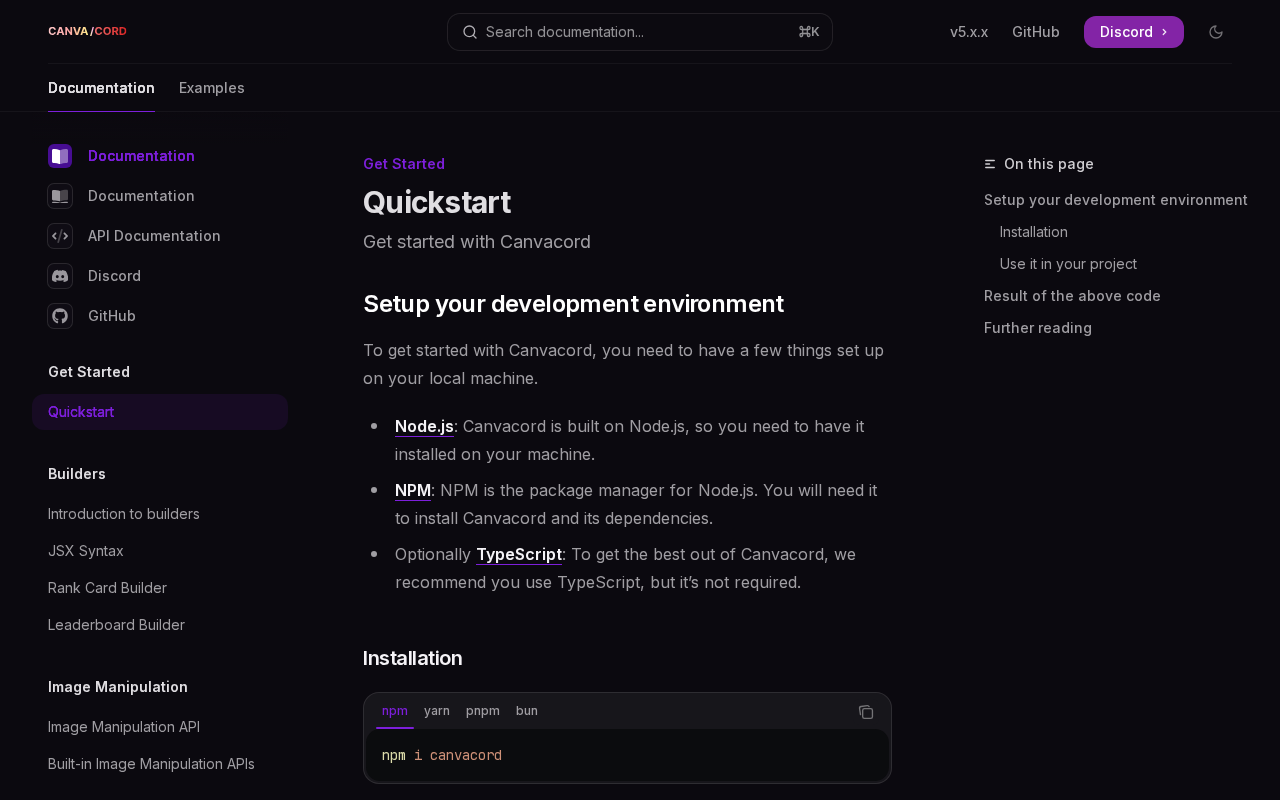The image size is (1280, 800).
Task: Switch install command to bun
Action: click(527, 711)
